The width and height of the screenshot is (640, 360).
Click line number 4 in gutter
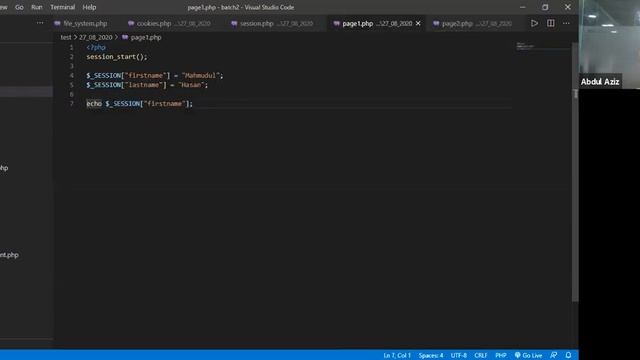coord(71,76)
